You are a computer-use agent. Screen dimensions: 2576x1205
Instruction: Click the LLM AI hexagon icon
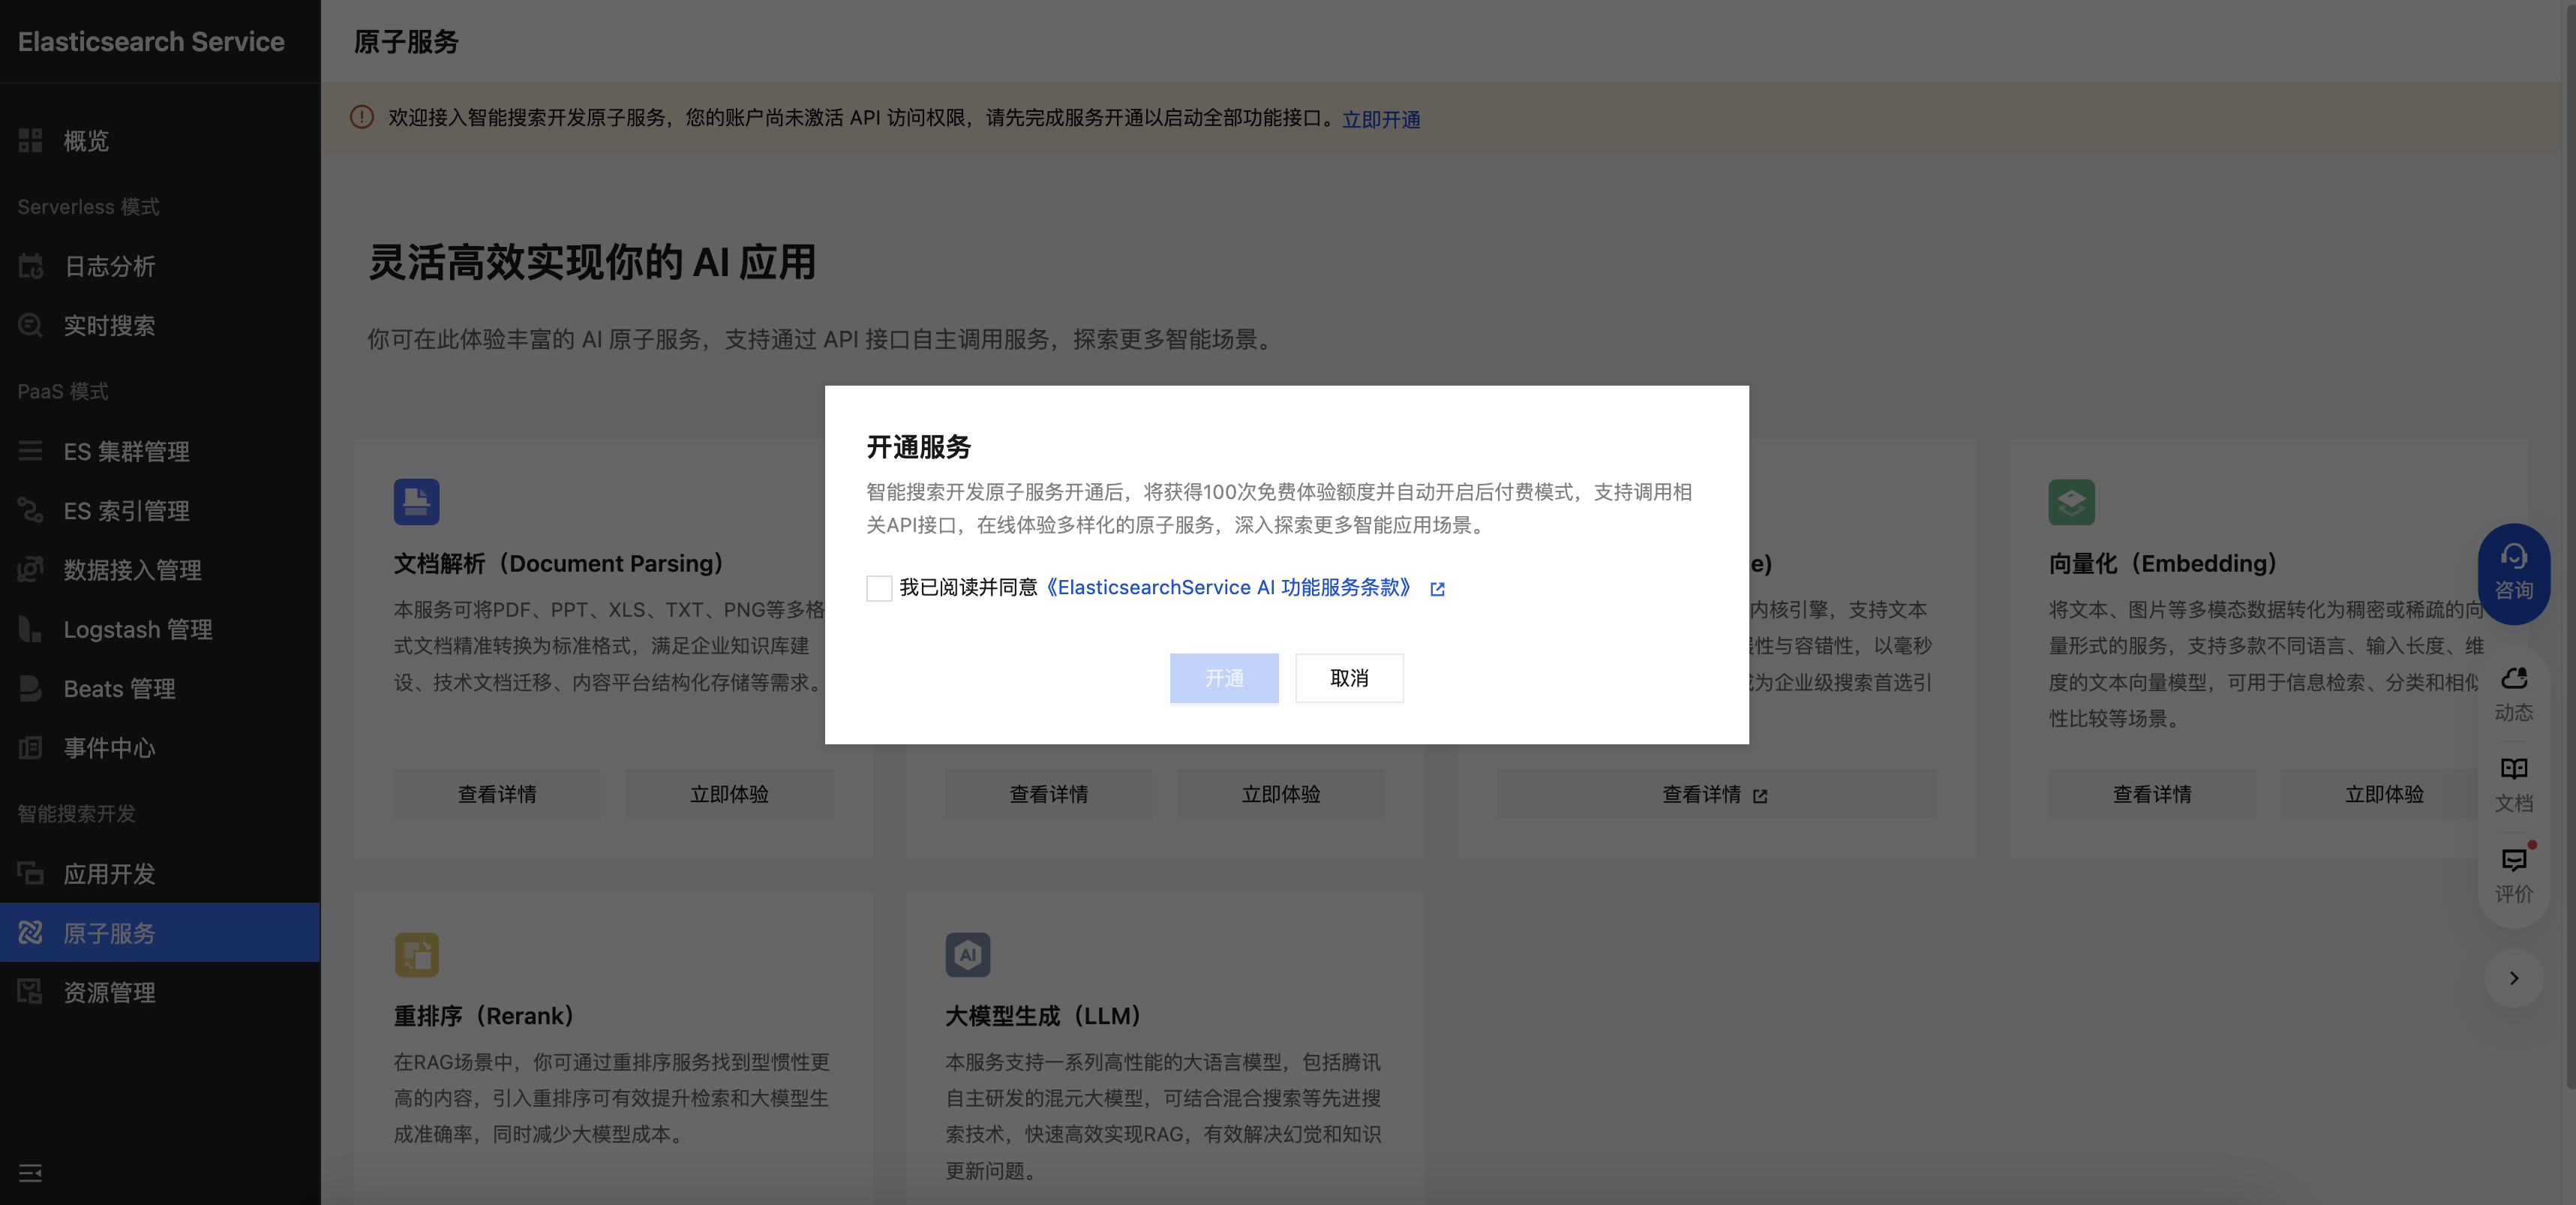point(967,954)
